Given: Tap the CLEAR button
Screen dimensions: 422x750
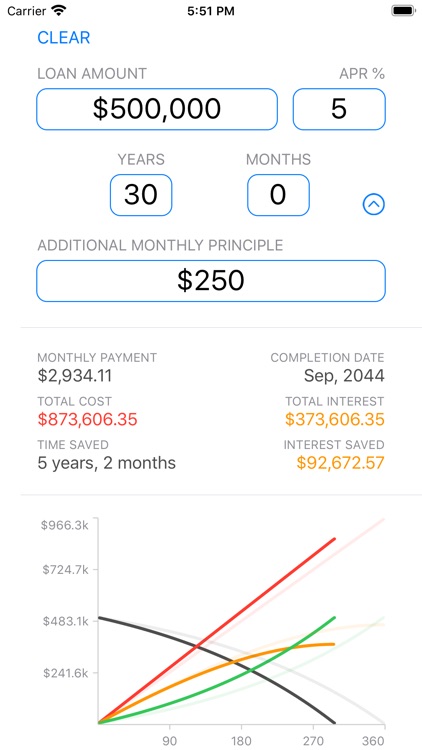Looking at the screenshot, I should point(64,38).
